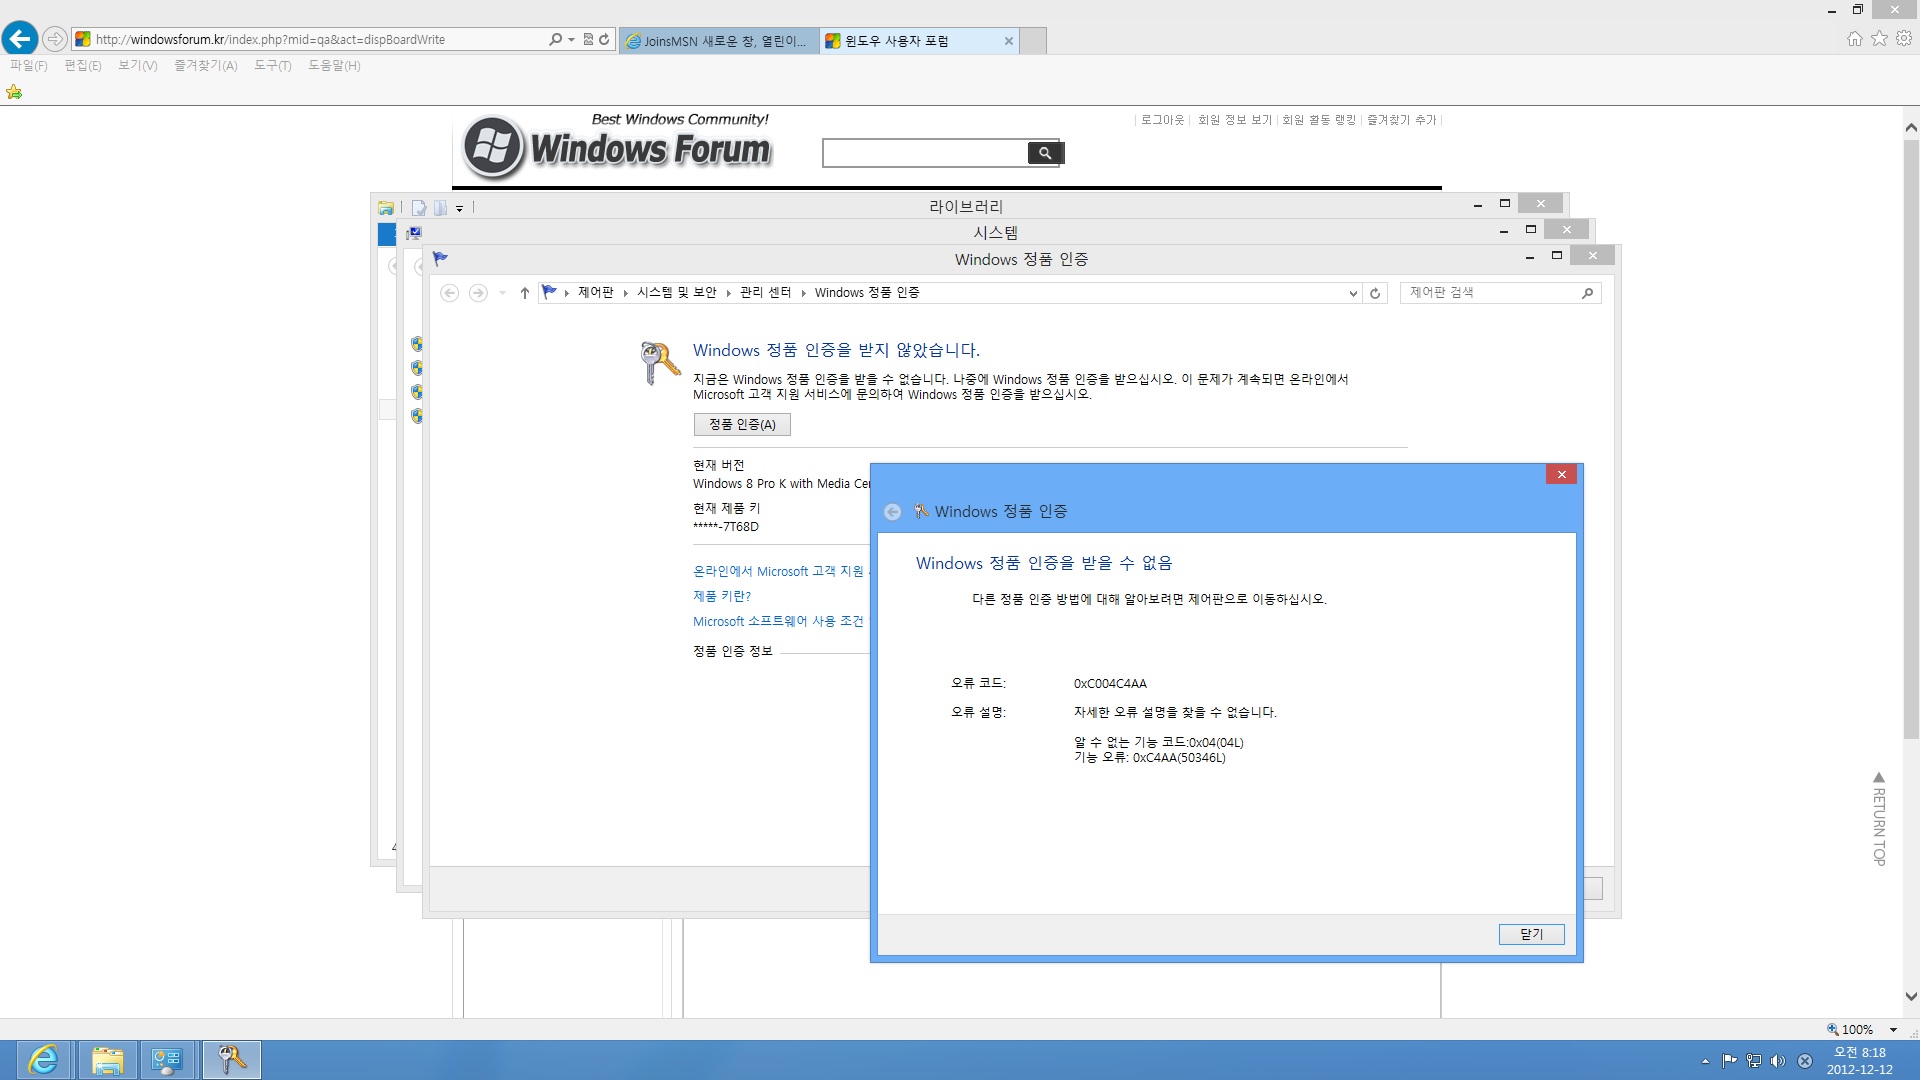Screen dimensions: 1920x1080
Task: Show hidden tray icons arrow
Action: tap(1705, 1061)
